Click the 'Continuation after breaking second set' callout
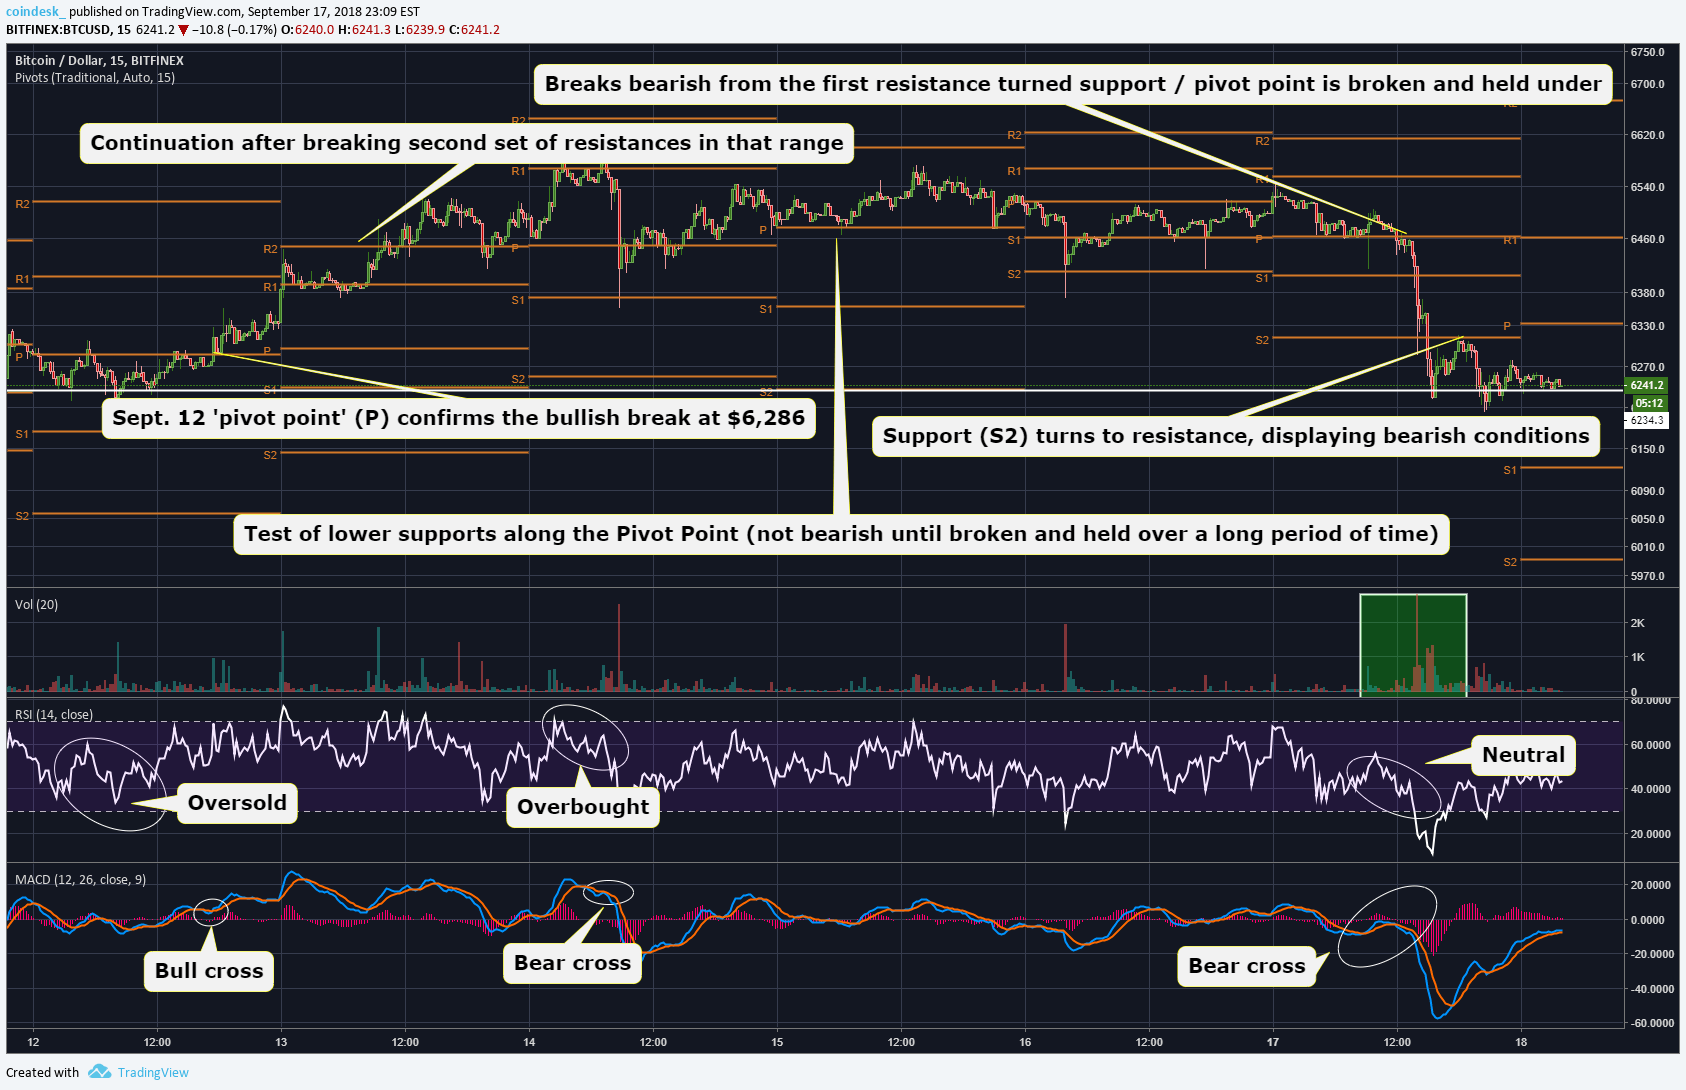This screenshot has height=1090, width=1686. (x=467, y=143)
